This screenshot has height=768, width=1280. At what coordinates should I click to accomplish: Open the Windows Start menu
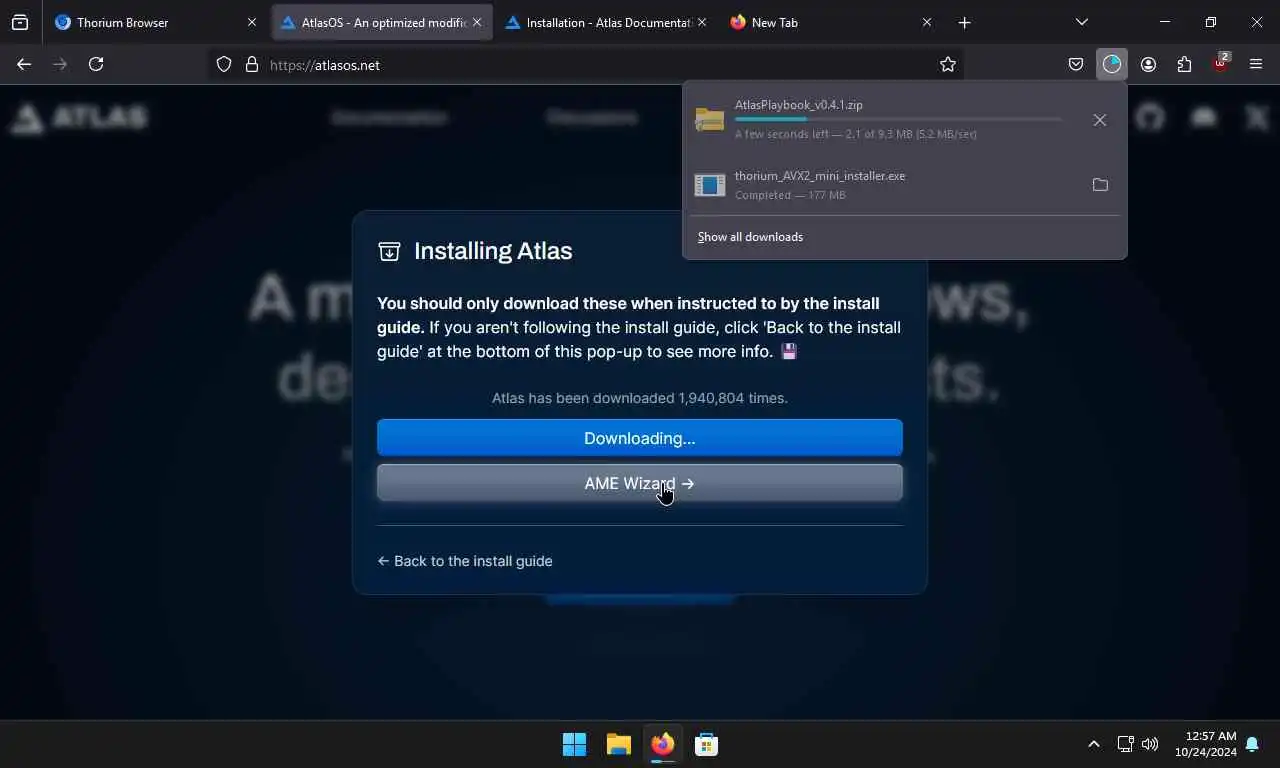tap(574, 744)
